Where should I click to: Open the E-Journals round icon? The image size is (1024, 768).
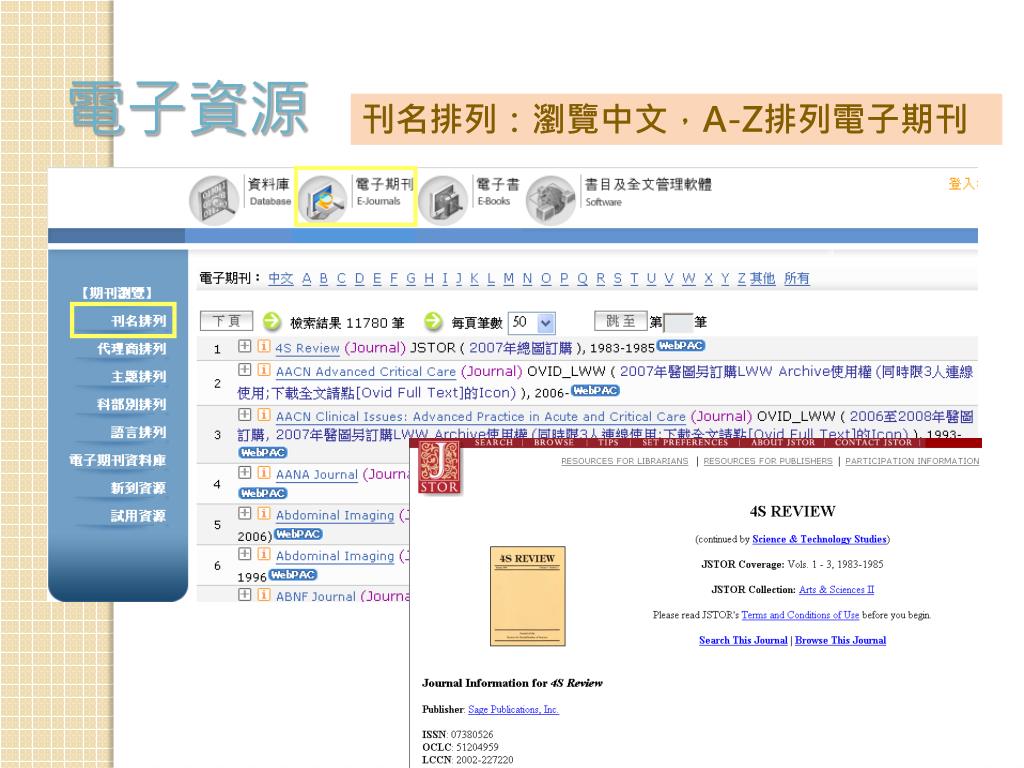[322, 200]
